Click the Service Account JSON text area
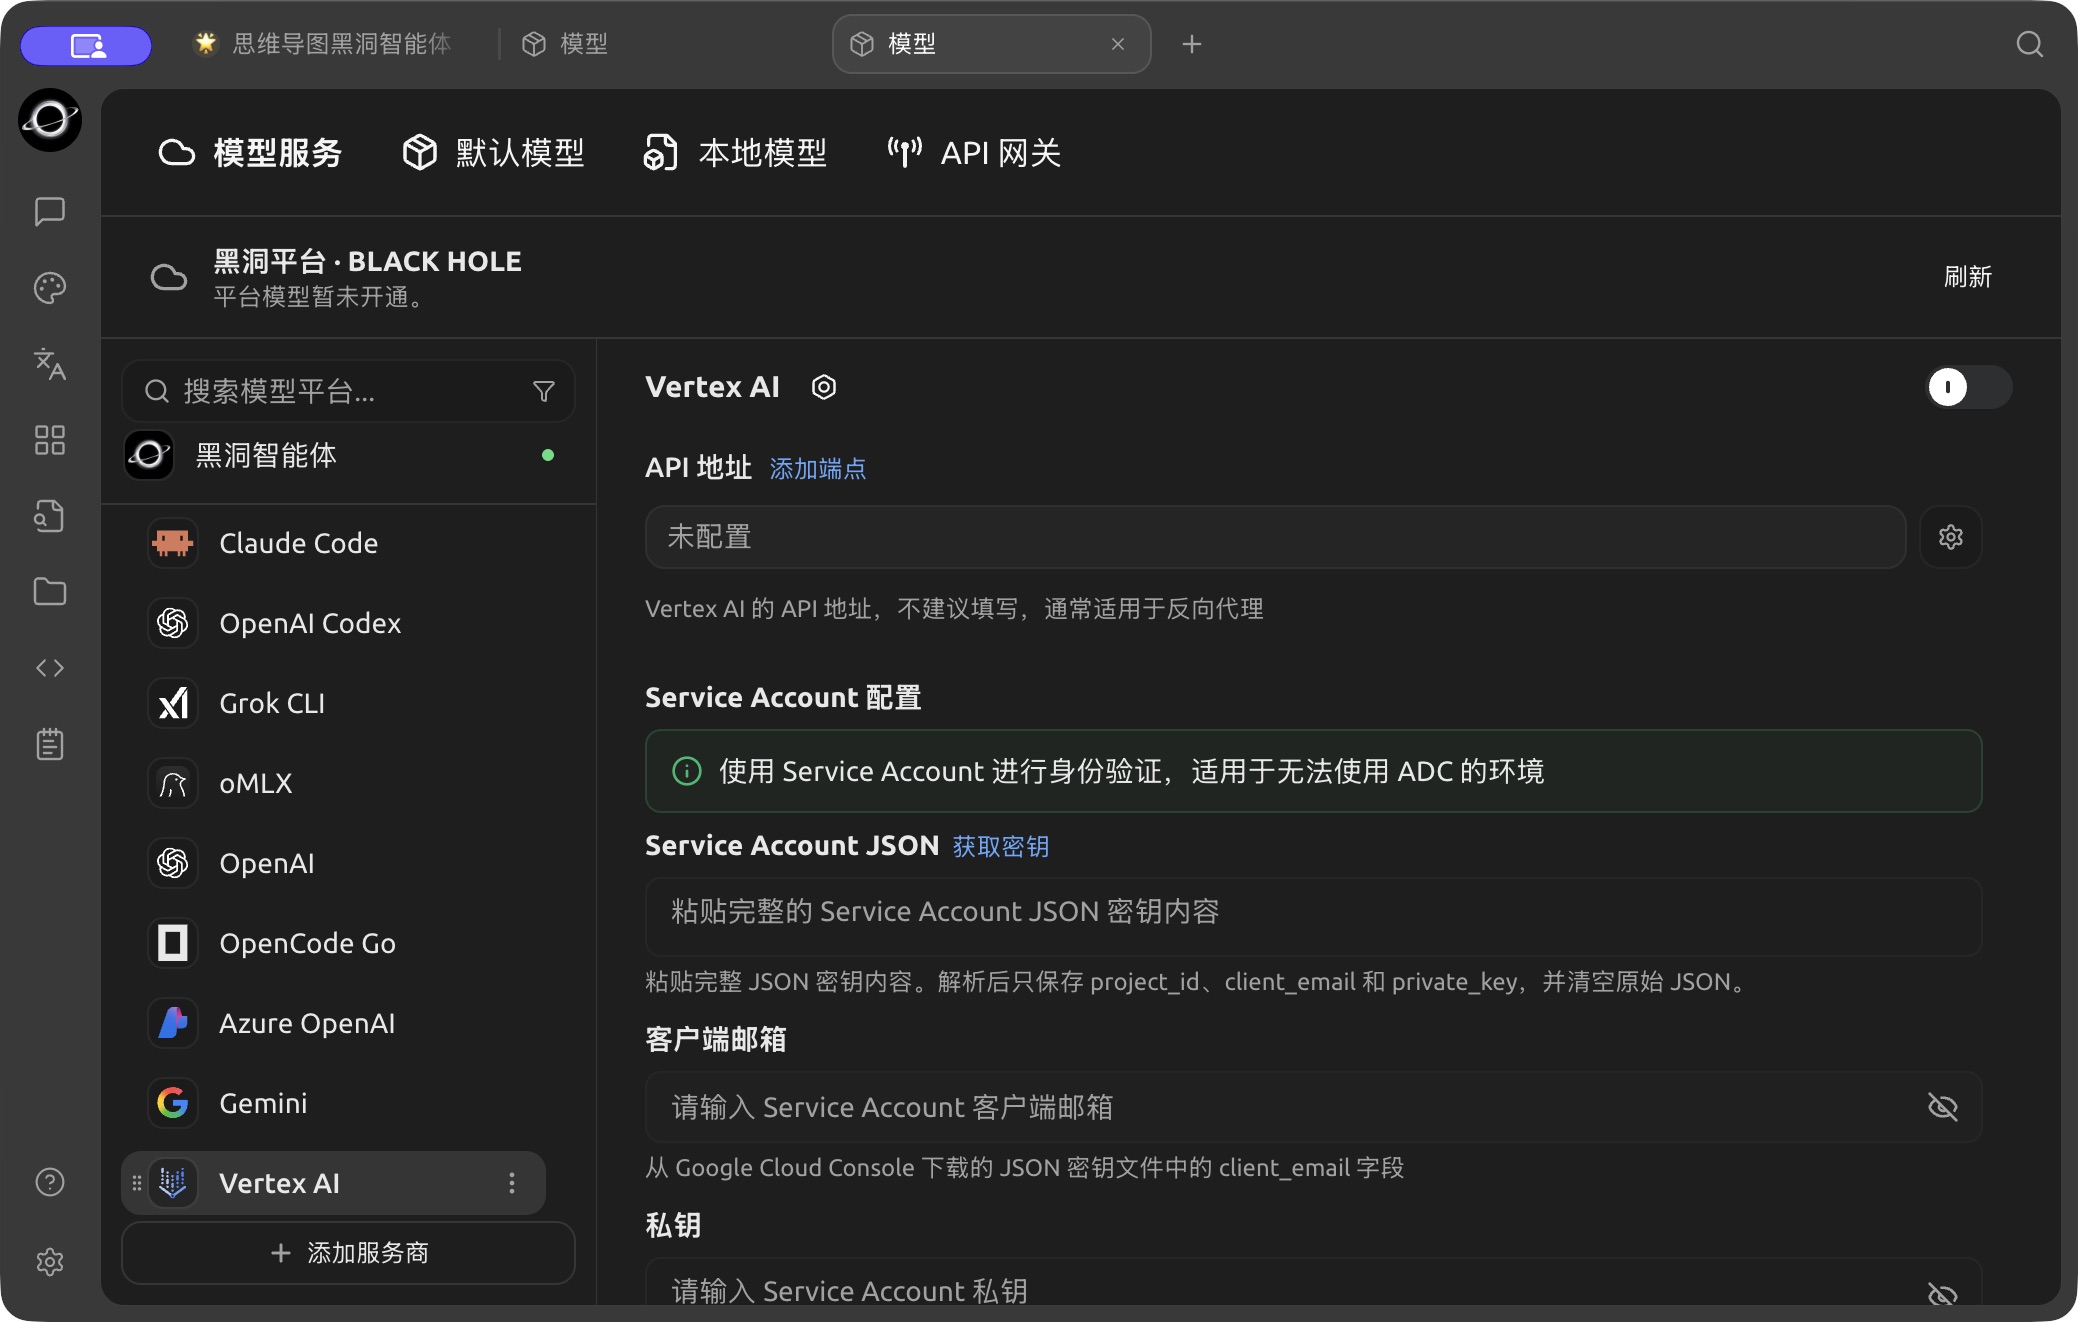Image resolution: width=2078 pixels, height=1322 pixels. coord(1314,916)
